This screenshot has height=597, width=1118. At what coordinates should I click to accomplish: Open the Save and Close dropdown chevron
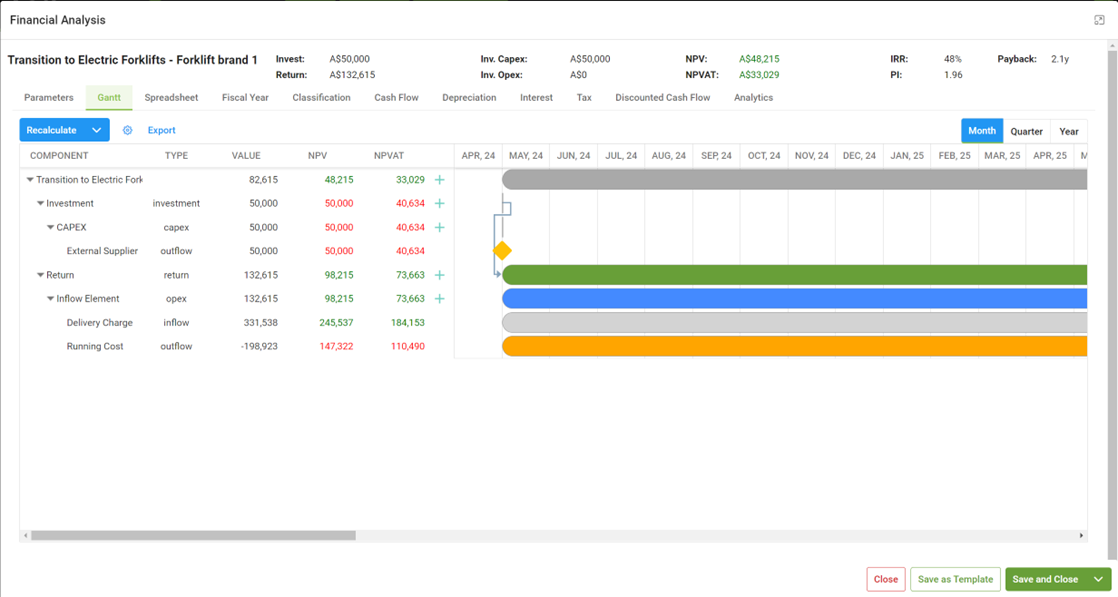[1096, 578]
